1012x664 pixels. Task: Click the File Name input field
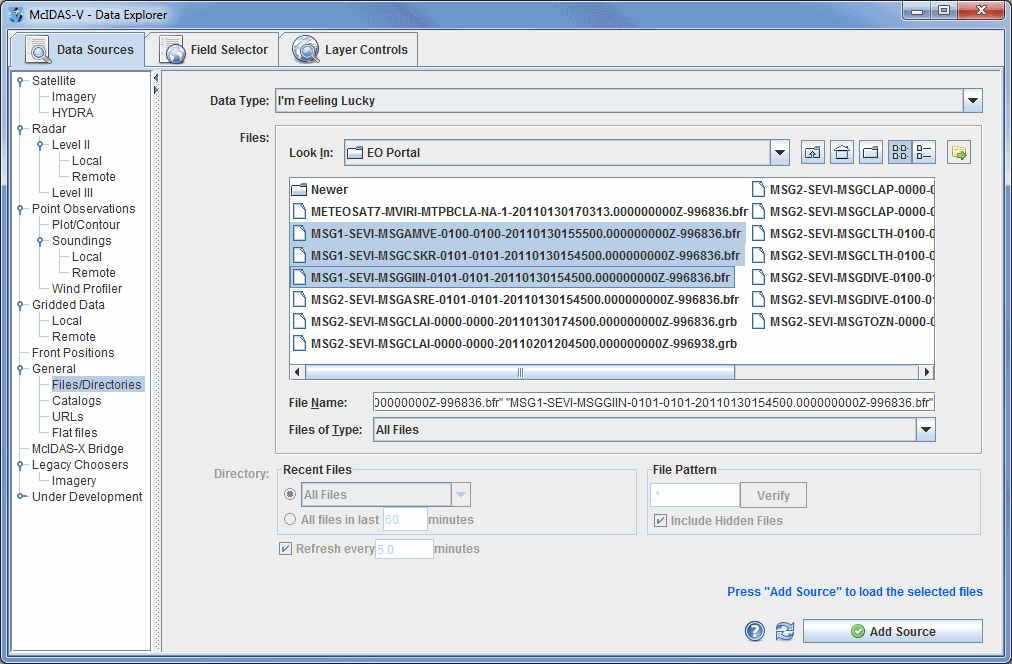coord(654,403)
